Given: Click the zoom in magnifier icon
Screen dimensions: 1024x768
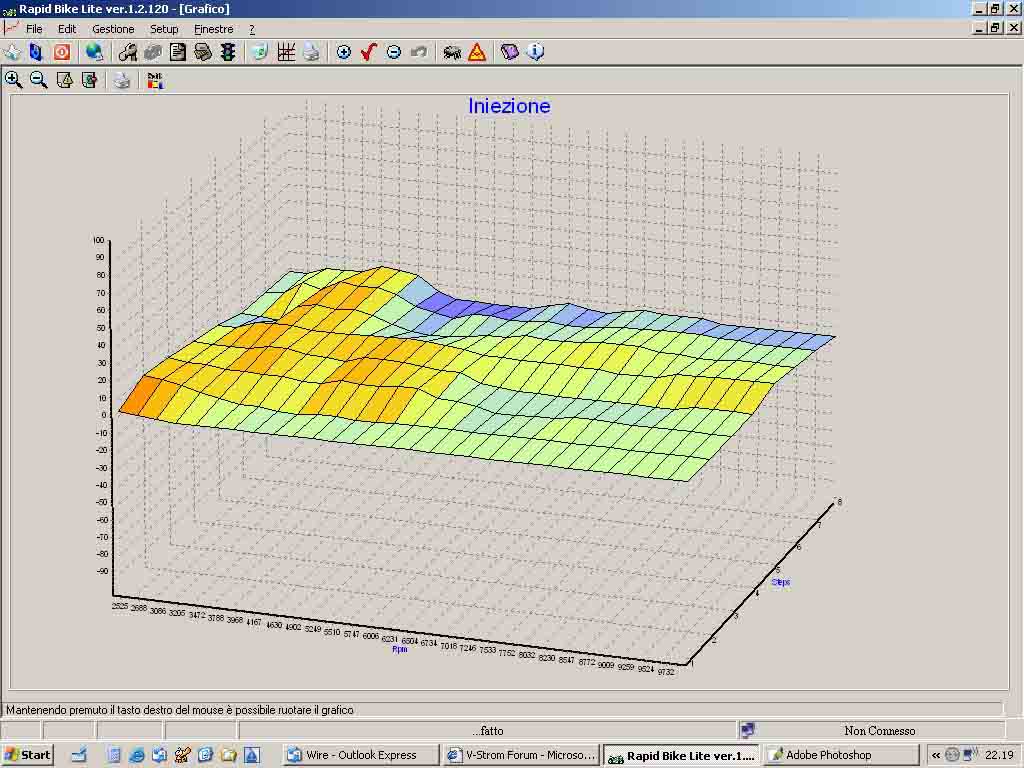Looking at the screenshot, I should [x=14, y=80].
